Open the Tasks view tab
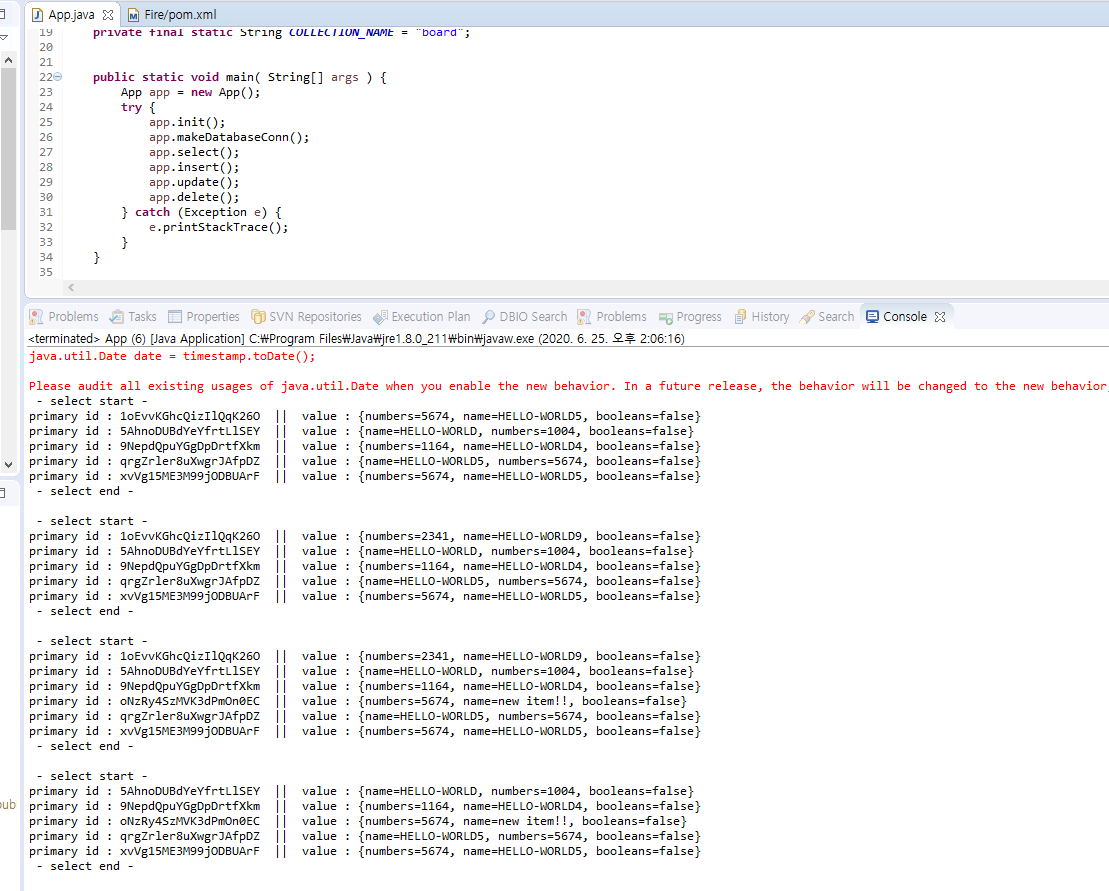This screenshot has height=891, width=1109. [133, 317]
